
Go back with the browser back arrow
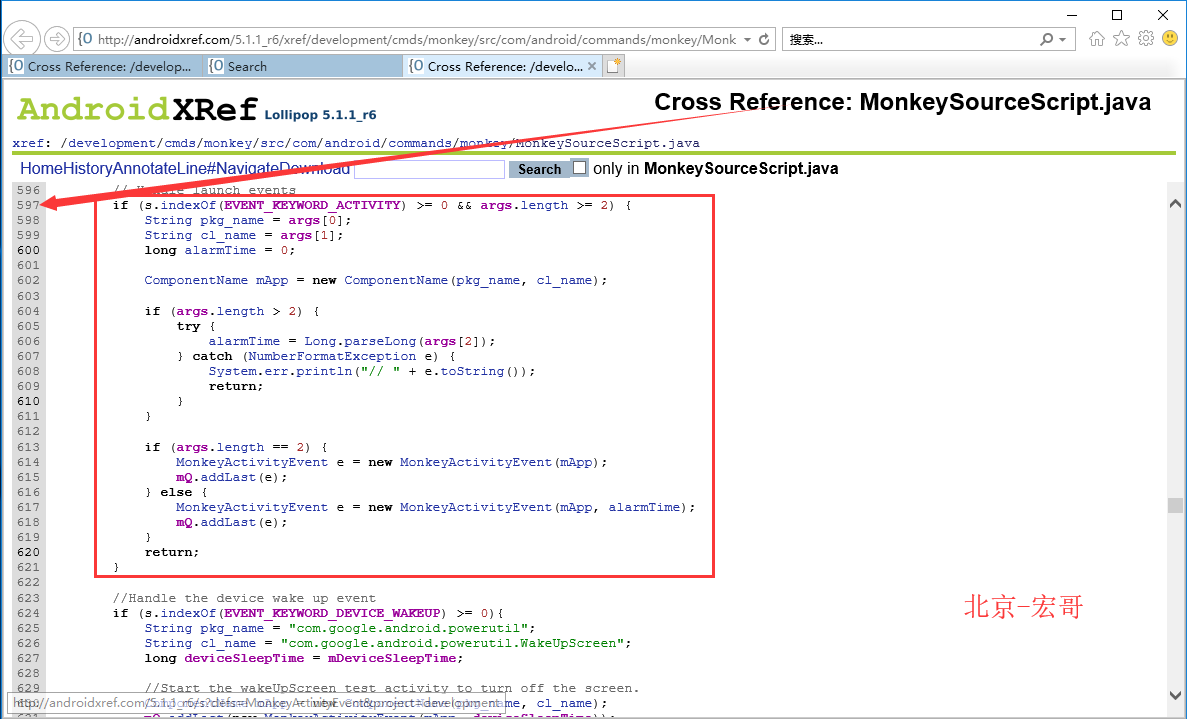22,39
